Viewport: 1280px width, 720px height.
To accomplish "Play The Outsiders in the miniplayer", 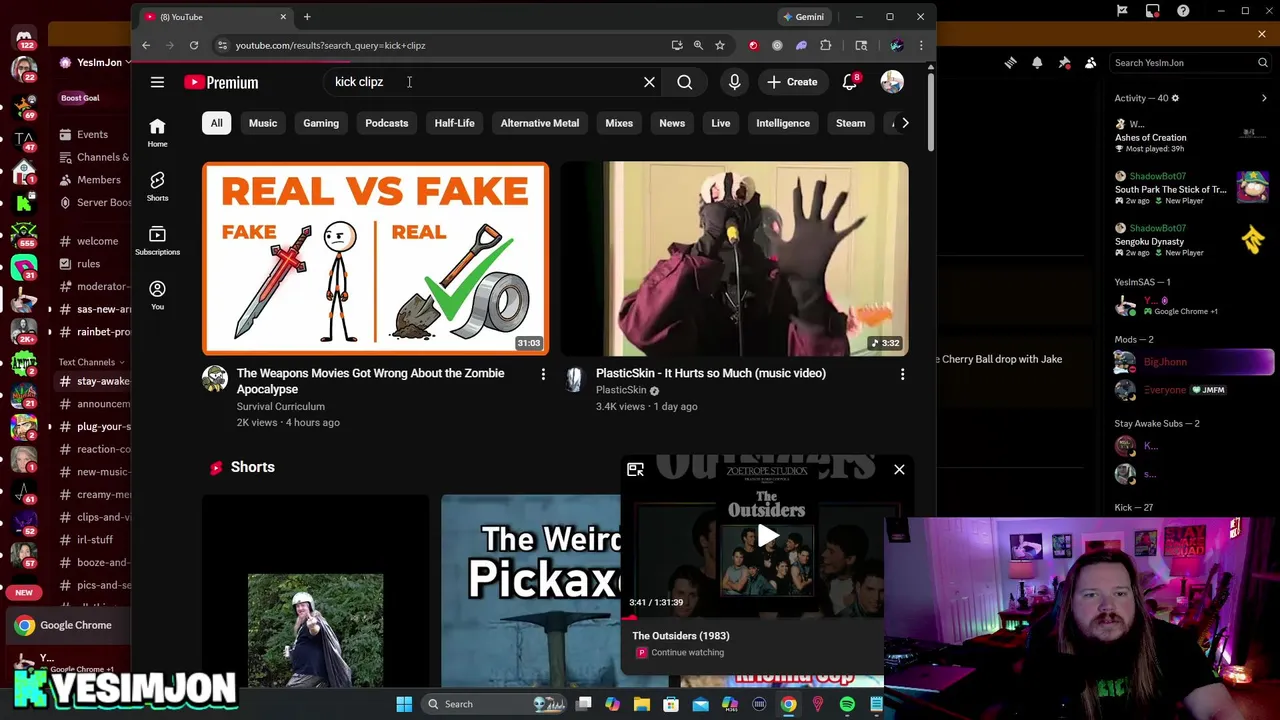I will click(x=767, y=537).
